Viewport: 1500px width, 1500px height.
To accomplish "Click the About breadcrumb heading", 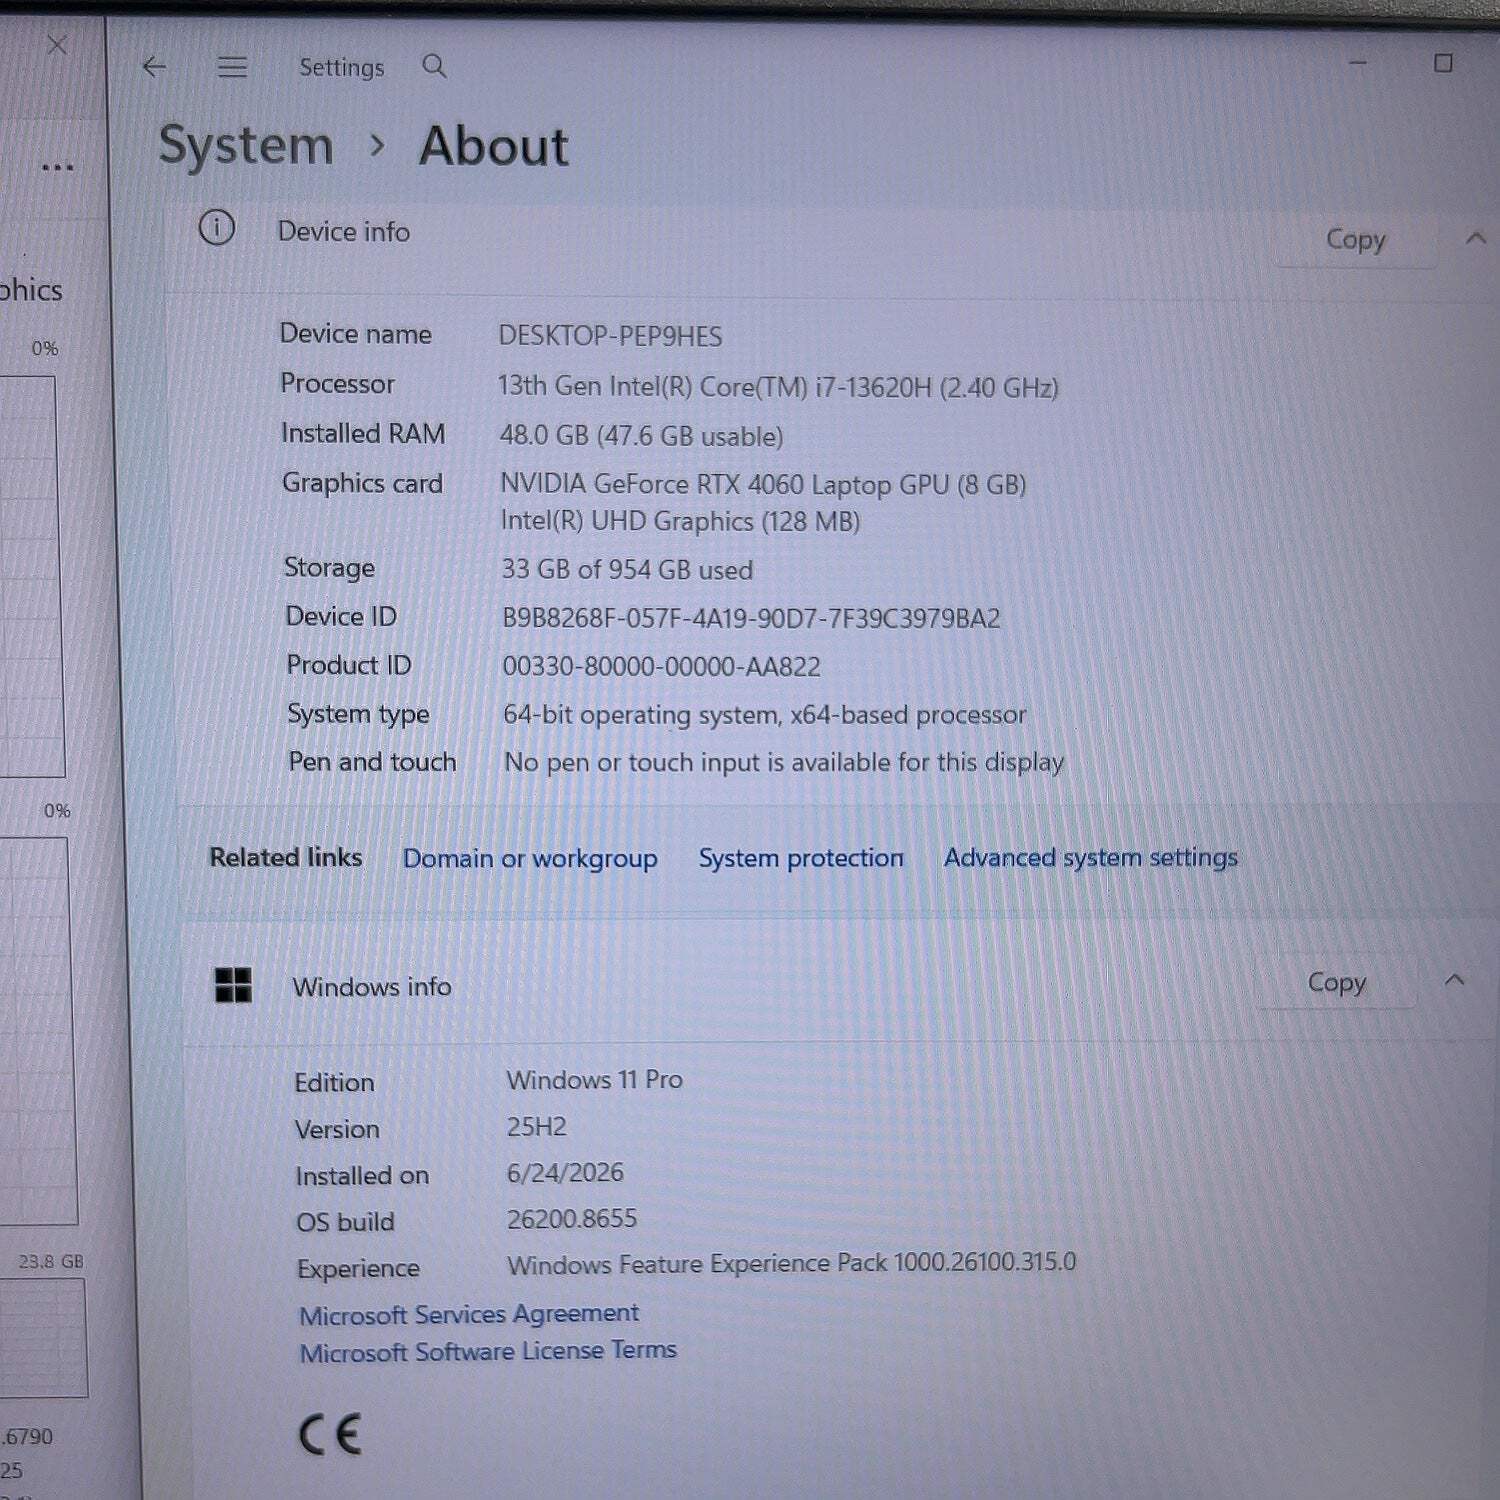I will tap(493, 147).
